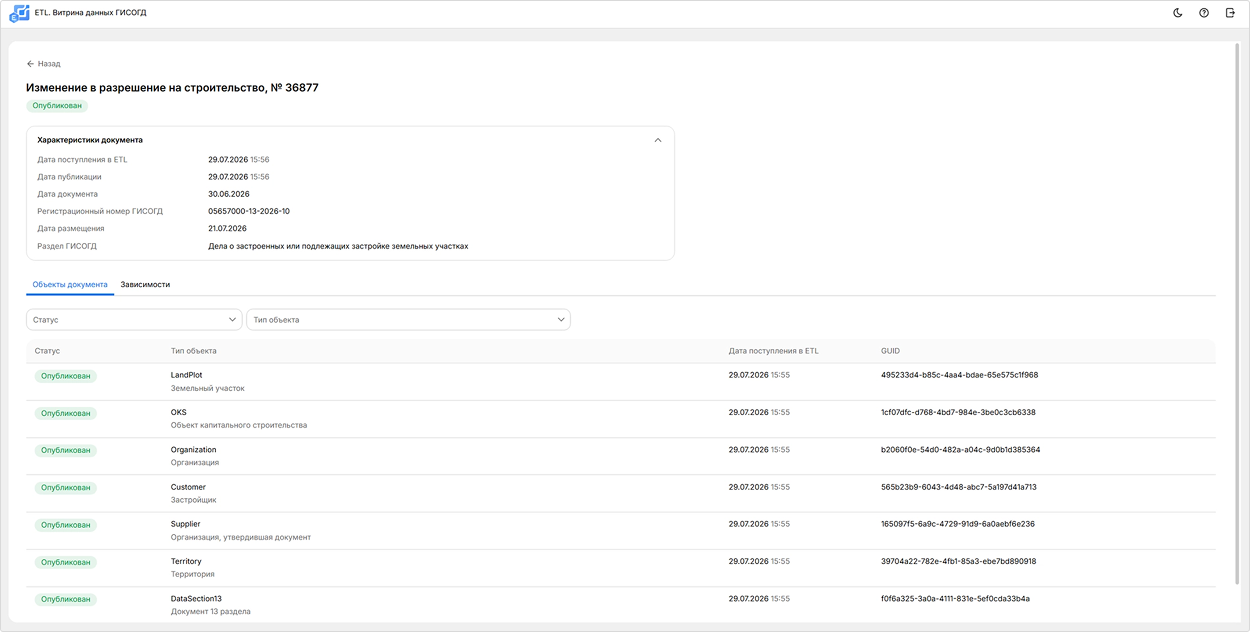Click the Опубликован badge in the LandPlot row
Screen dimensions: 1250x632
(x=65, y=376)
